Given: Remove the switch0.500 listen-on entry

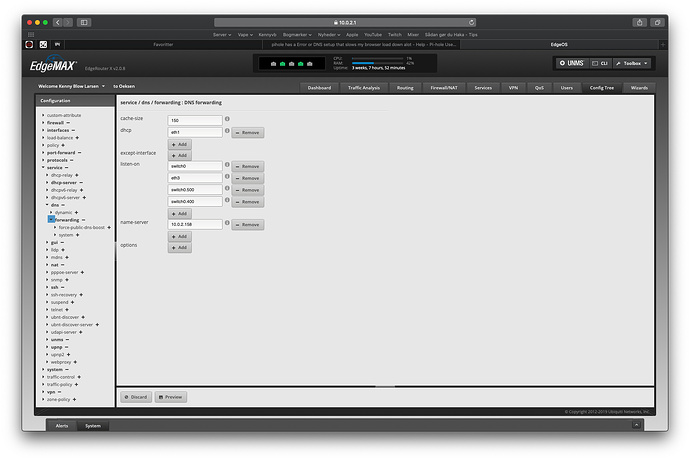Looking at the screenshot, I should pyautogui.click(x=247, y=190).
